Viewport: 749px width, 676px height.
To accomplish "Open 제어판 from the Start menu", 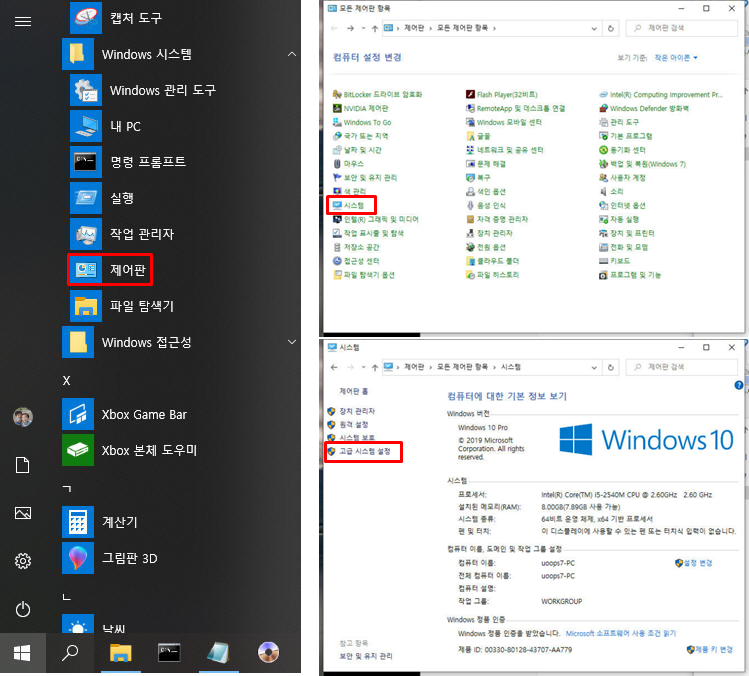I will pyautogui.click(x=110, y=270).
